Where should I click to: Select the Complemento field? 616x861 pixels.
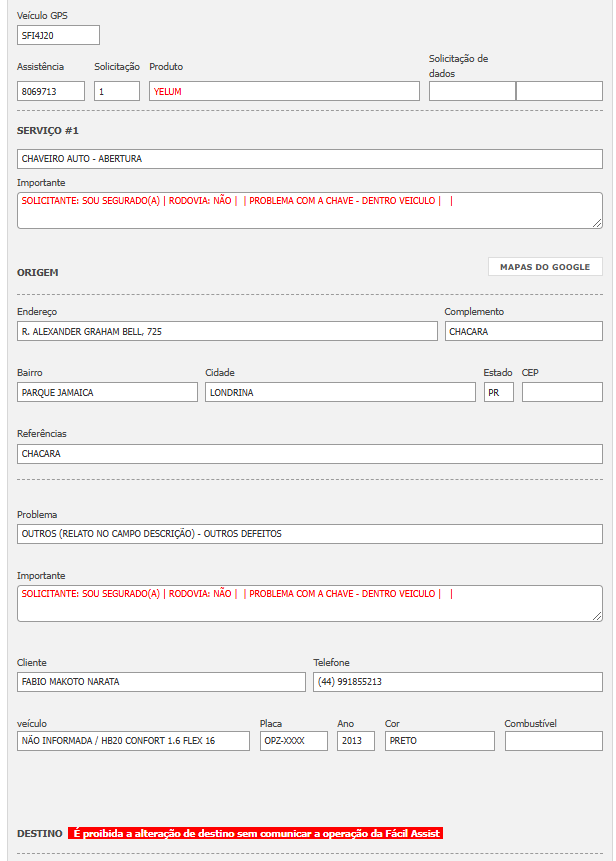click(523, 331)
